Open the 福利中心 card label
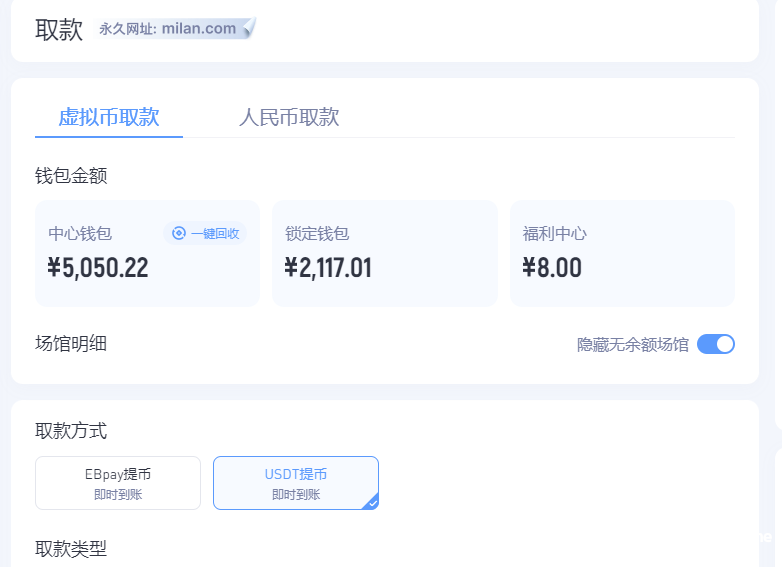The width and height of the screenshot is (782, 567). 555,234
